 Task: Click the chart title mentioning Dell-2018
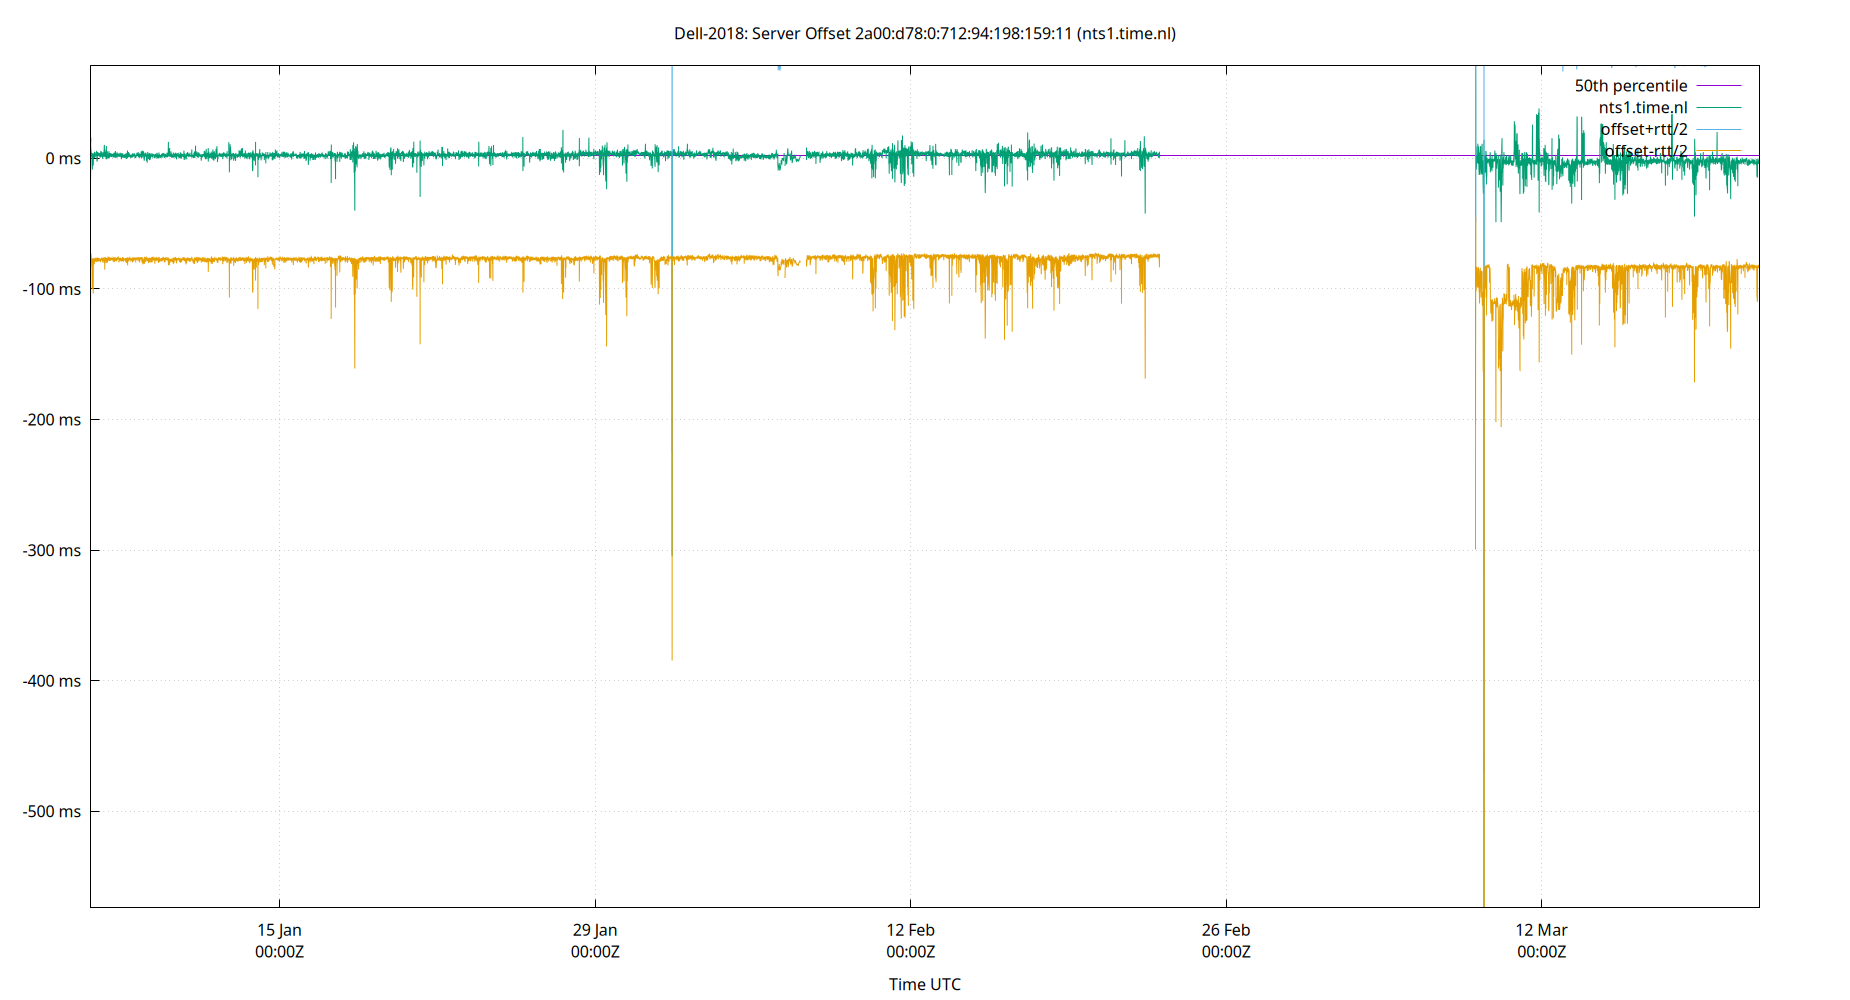(925, 33)
